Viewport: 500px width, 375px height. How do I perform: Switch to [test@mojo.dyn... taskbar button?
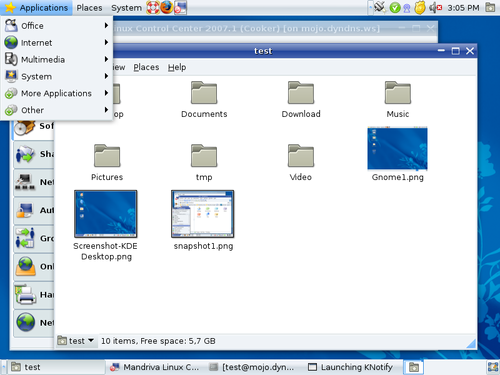pos(253,367)
